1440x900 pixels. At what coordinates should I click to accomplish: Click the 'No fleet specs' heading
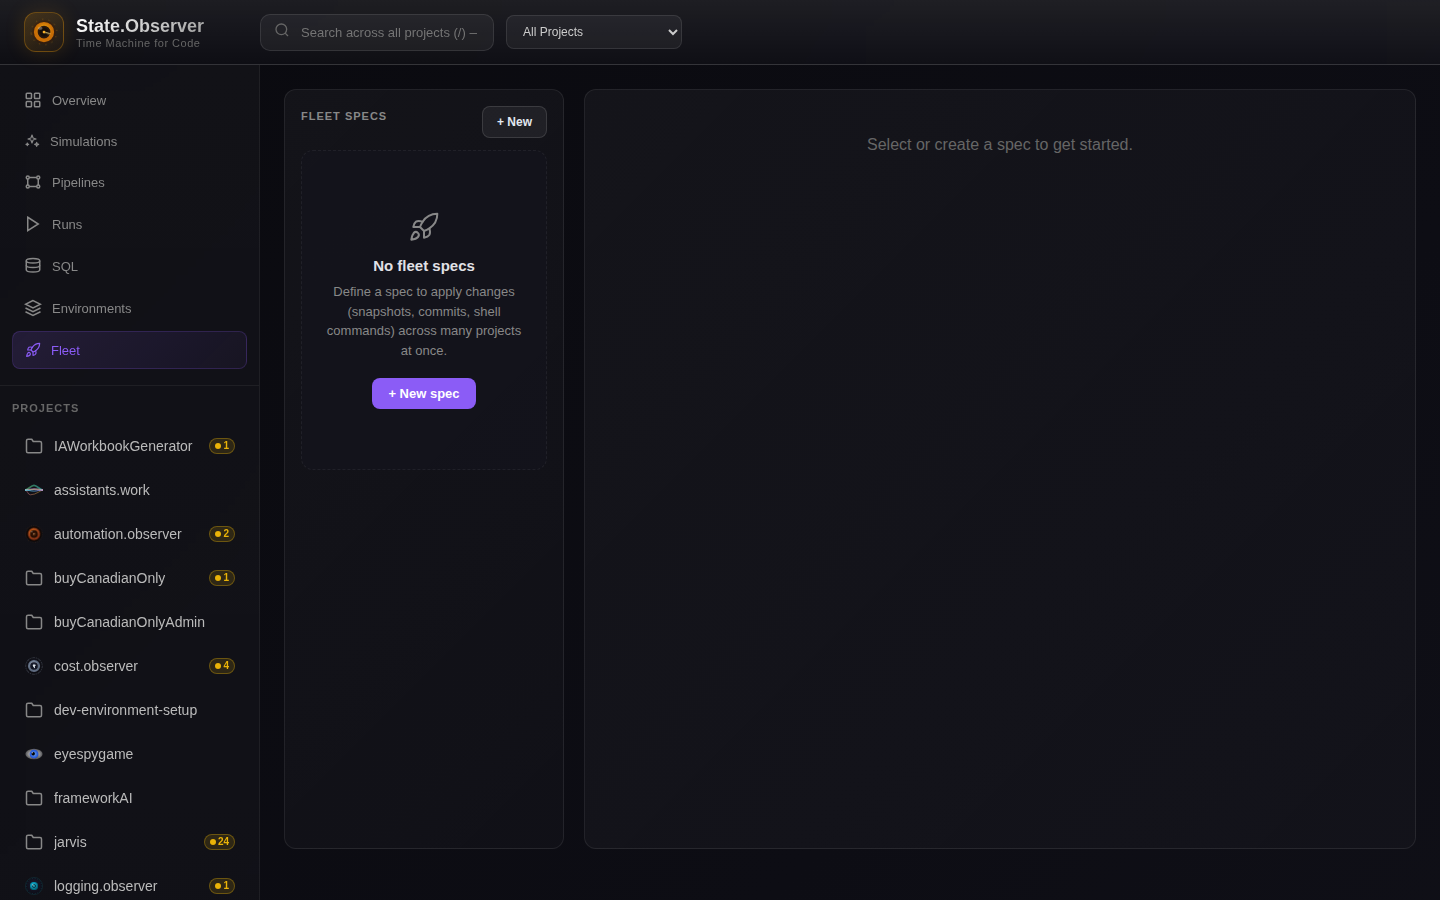click(x=424, y=266)
